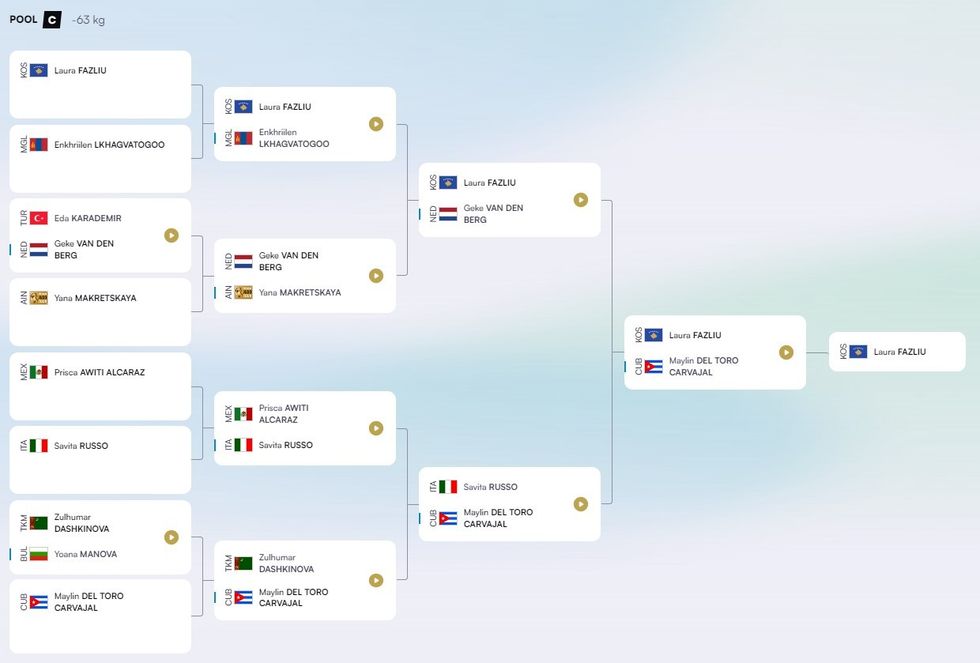Click the Pool C badge
The image size is (980, 663).
(52, 19)
